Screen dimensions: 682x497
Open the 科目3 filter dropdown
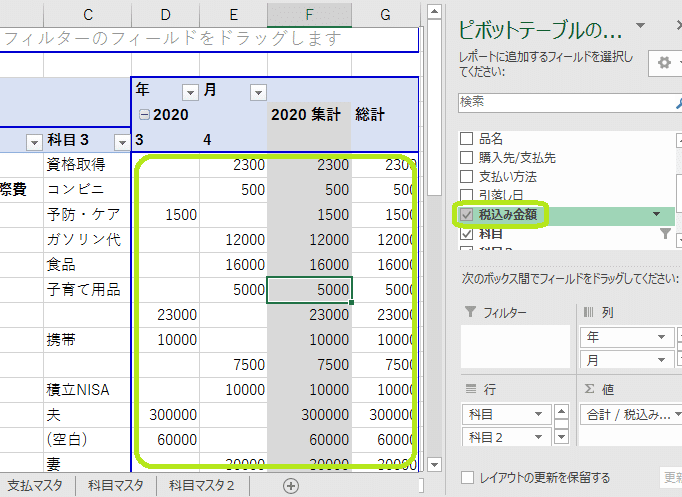point(122,142)
